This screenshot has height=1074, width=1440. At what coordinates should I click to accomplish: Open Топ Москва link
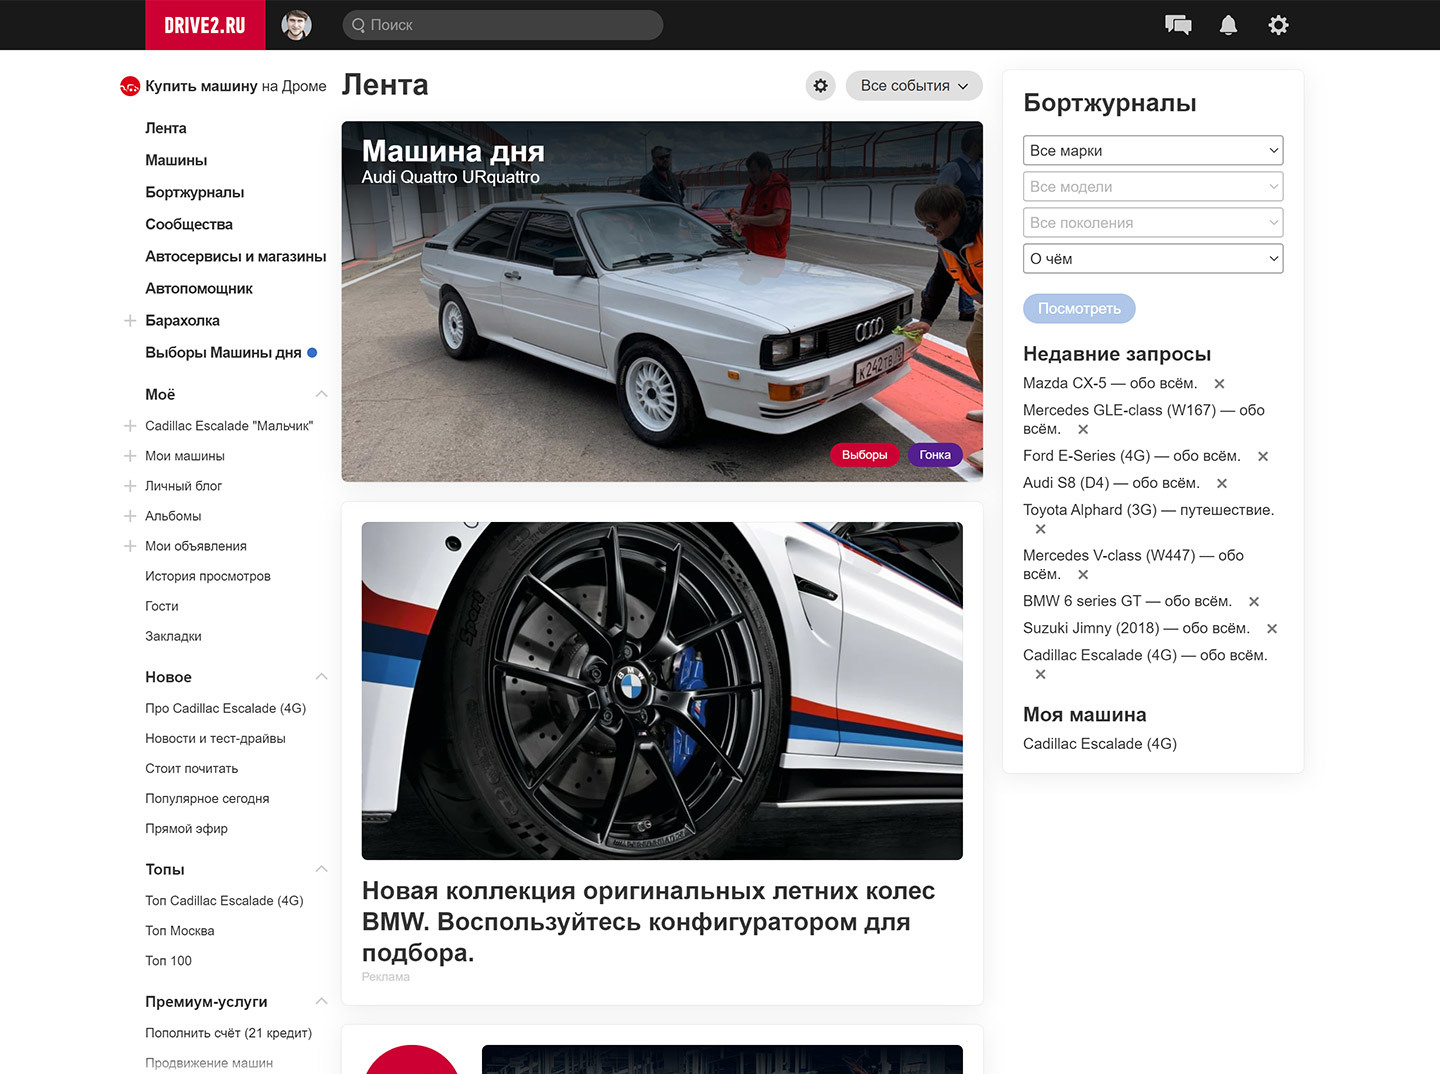pos(180,930)
